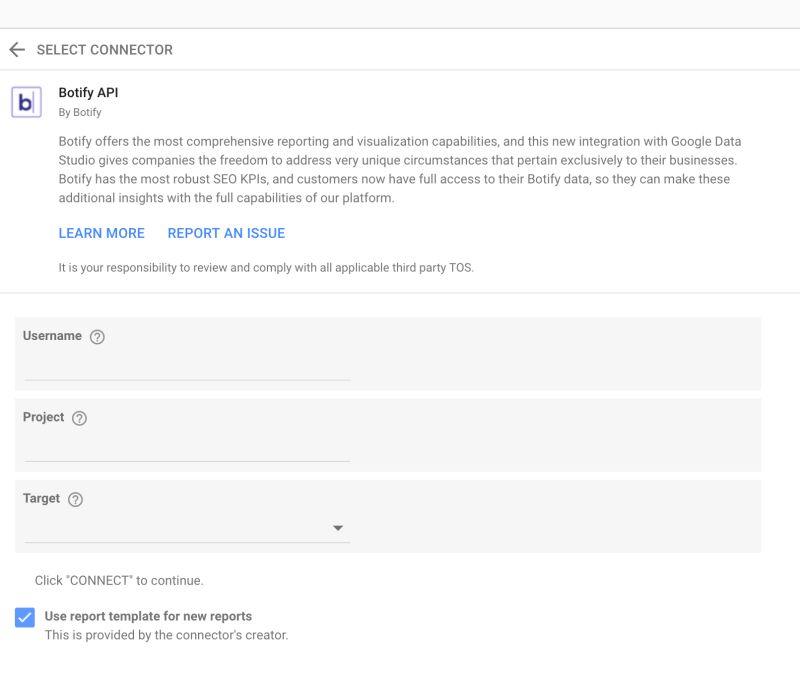The width and height of the screenshot is (800, 680).
Task: Click the Botify API logo
Action: [x=25, y=101]
